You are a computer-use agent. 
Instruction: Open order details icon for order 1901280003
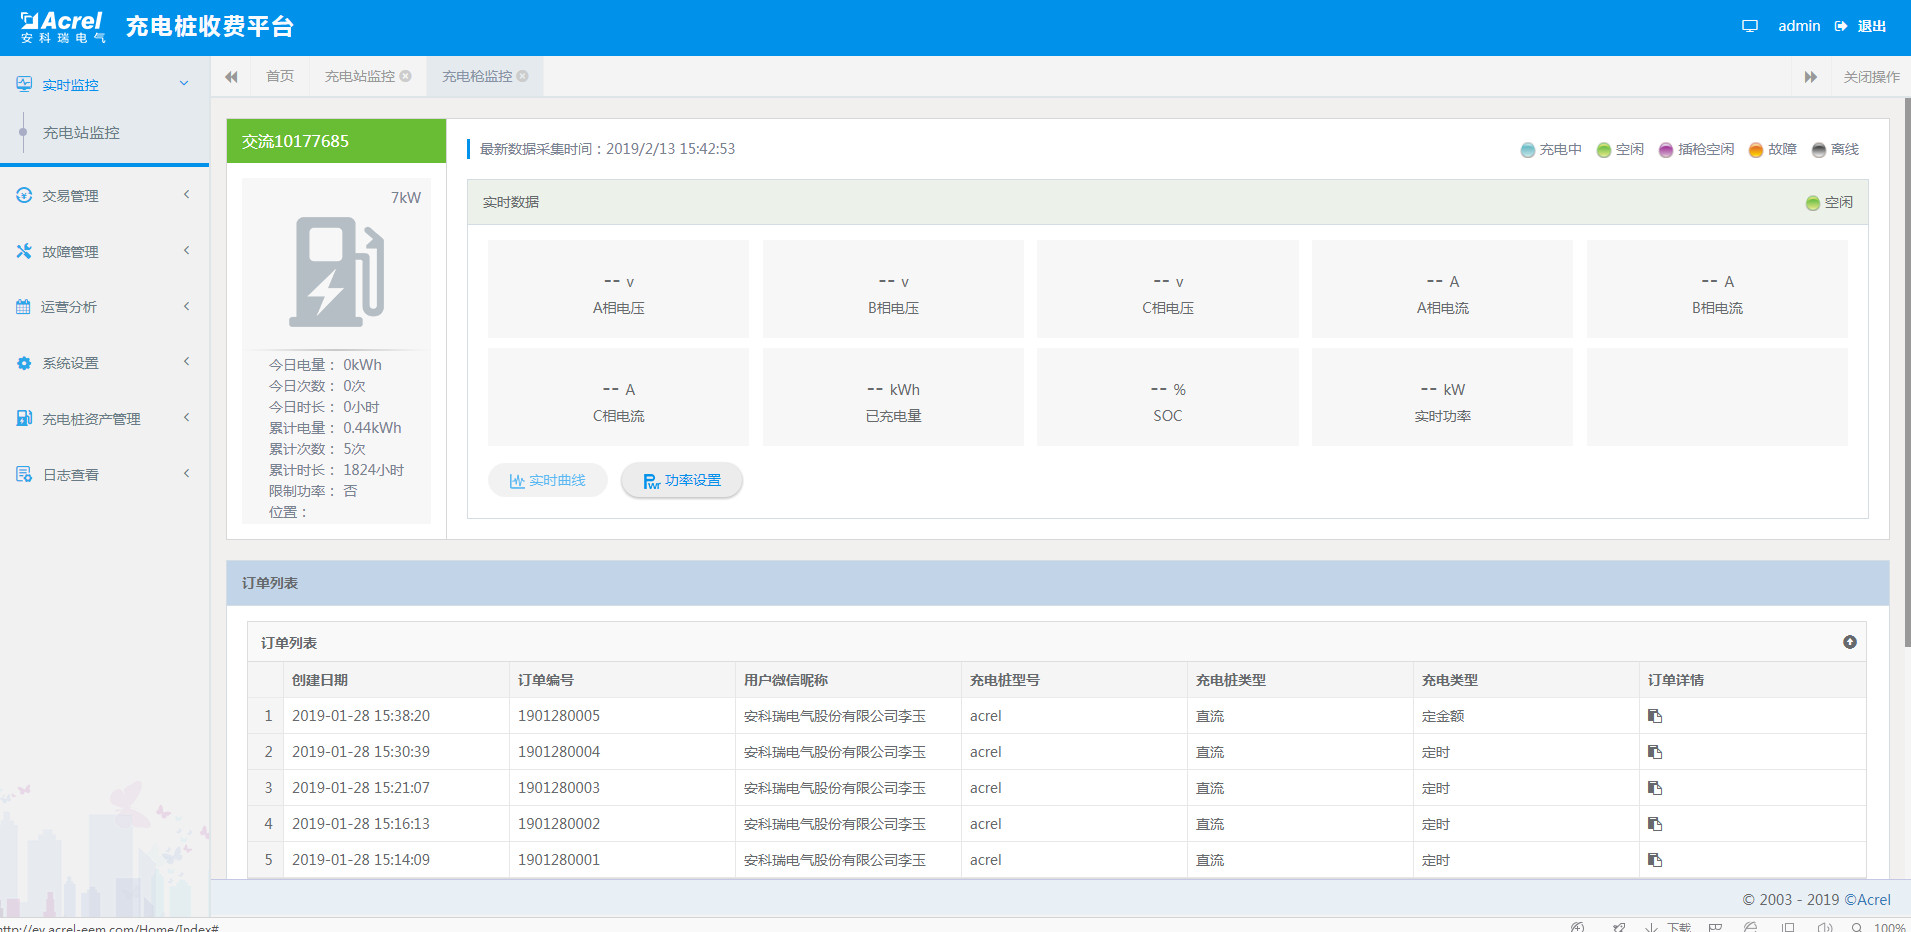1655,788
